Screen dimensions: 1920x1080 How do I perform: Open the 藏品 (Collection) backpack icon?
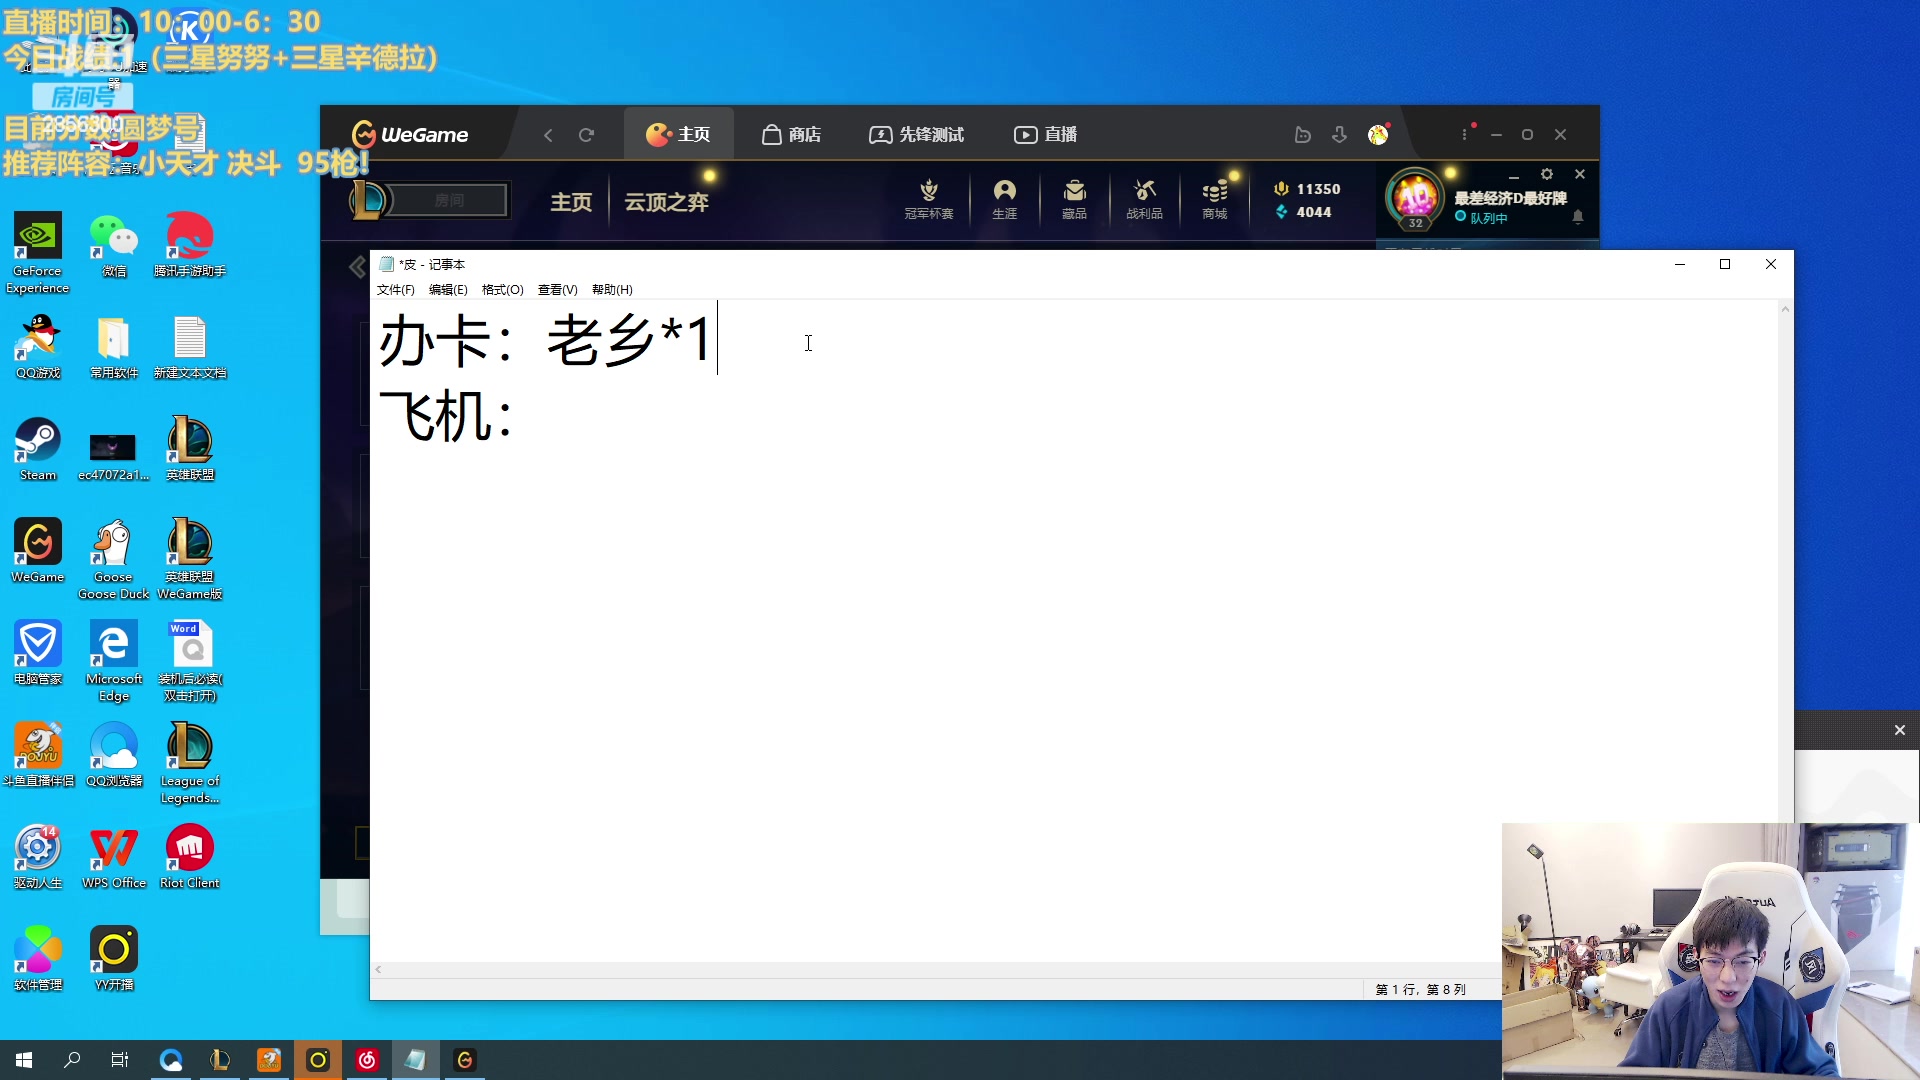pos(1074,199)
